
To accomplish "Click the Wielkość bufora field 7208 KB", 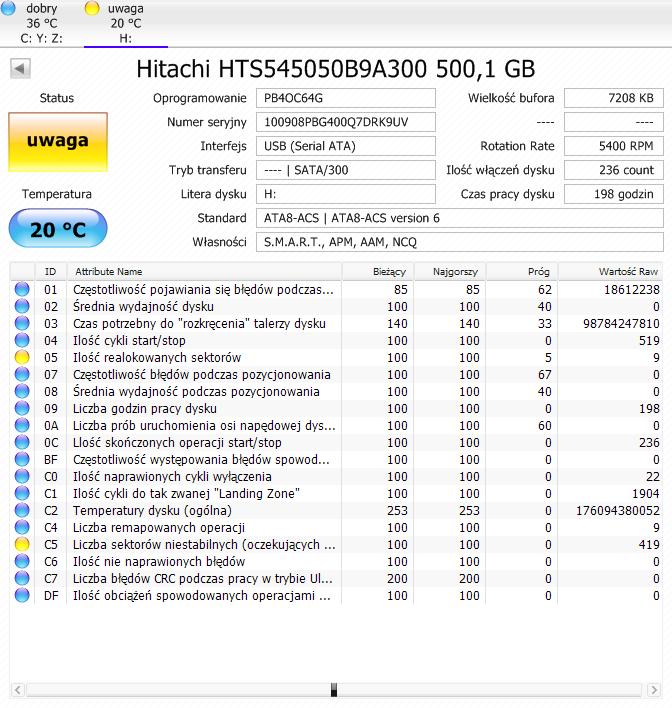I will pos(614,98).
